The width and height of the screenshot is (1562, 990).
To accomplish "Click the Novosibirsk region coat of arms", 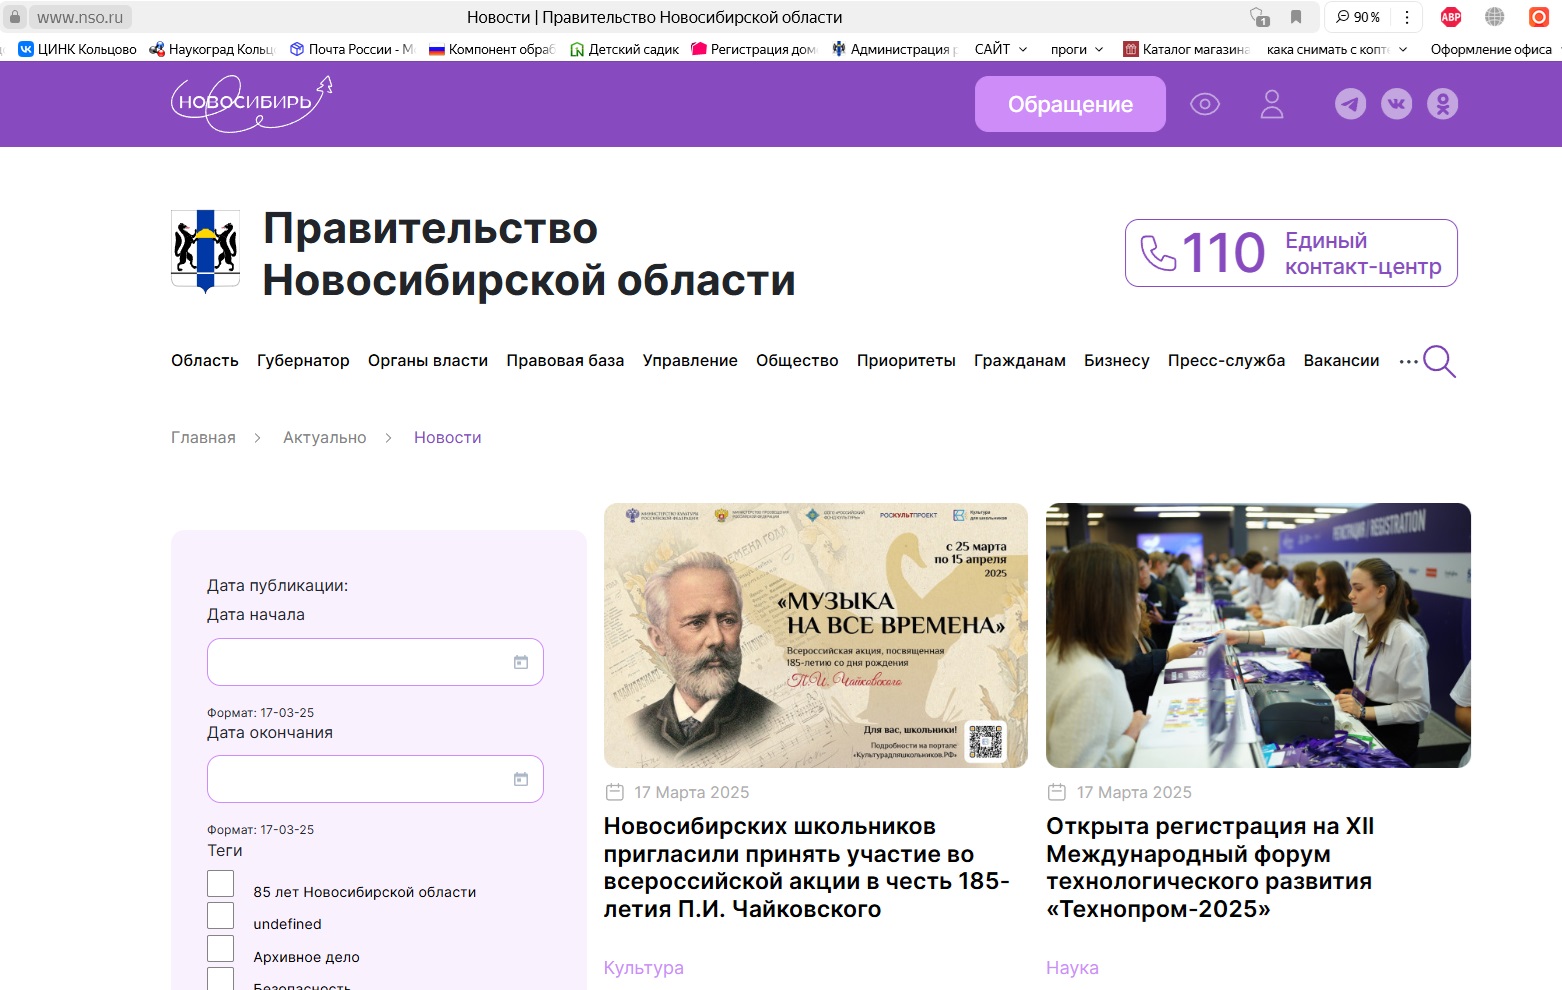I will pos(205,251).
